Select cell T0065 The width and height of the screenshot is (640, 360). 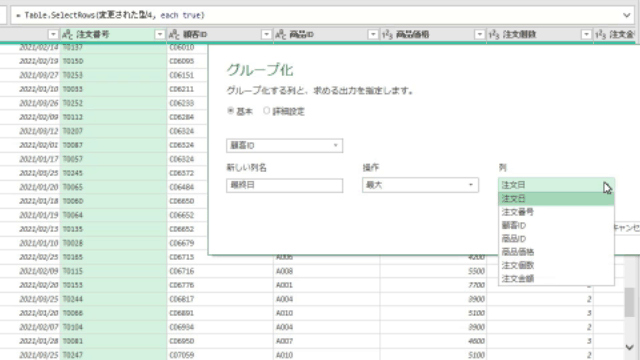pos(113,187)
